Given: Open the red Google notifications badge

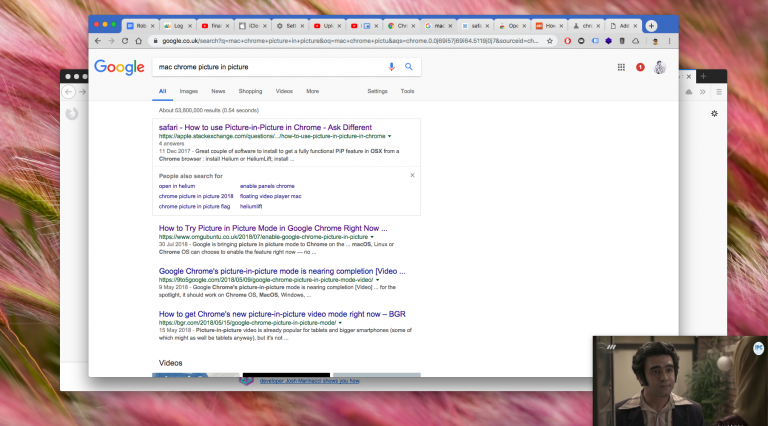Looking at the screenshot, I should coord(640,67).
